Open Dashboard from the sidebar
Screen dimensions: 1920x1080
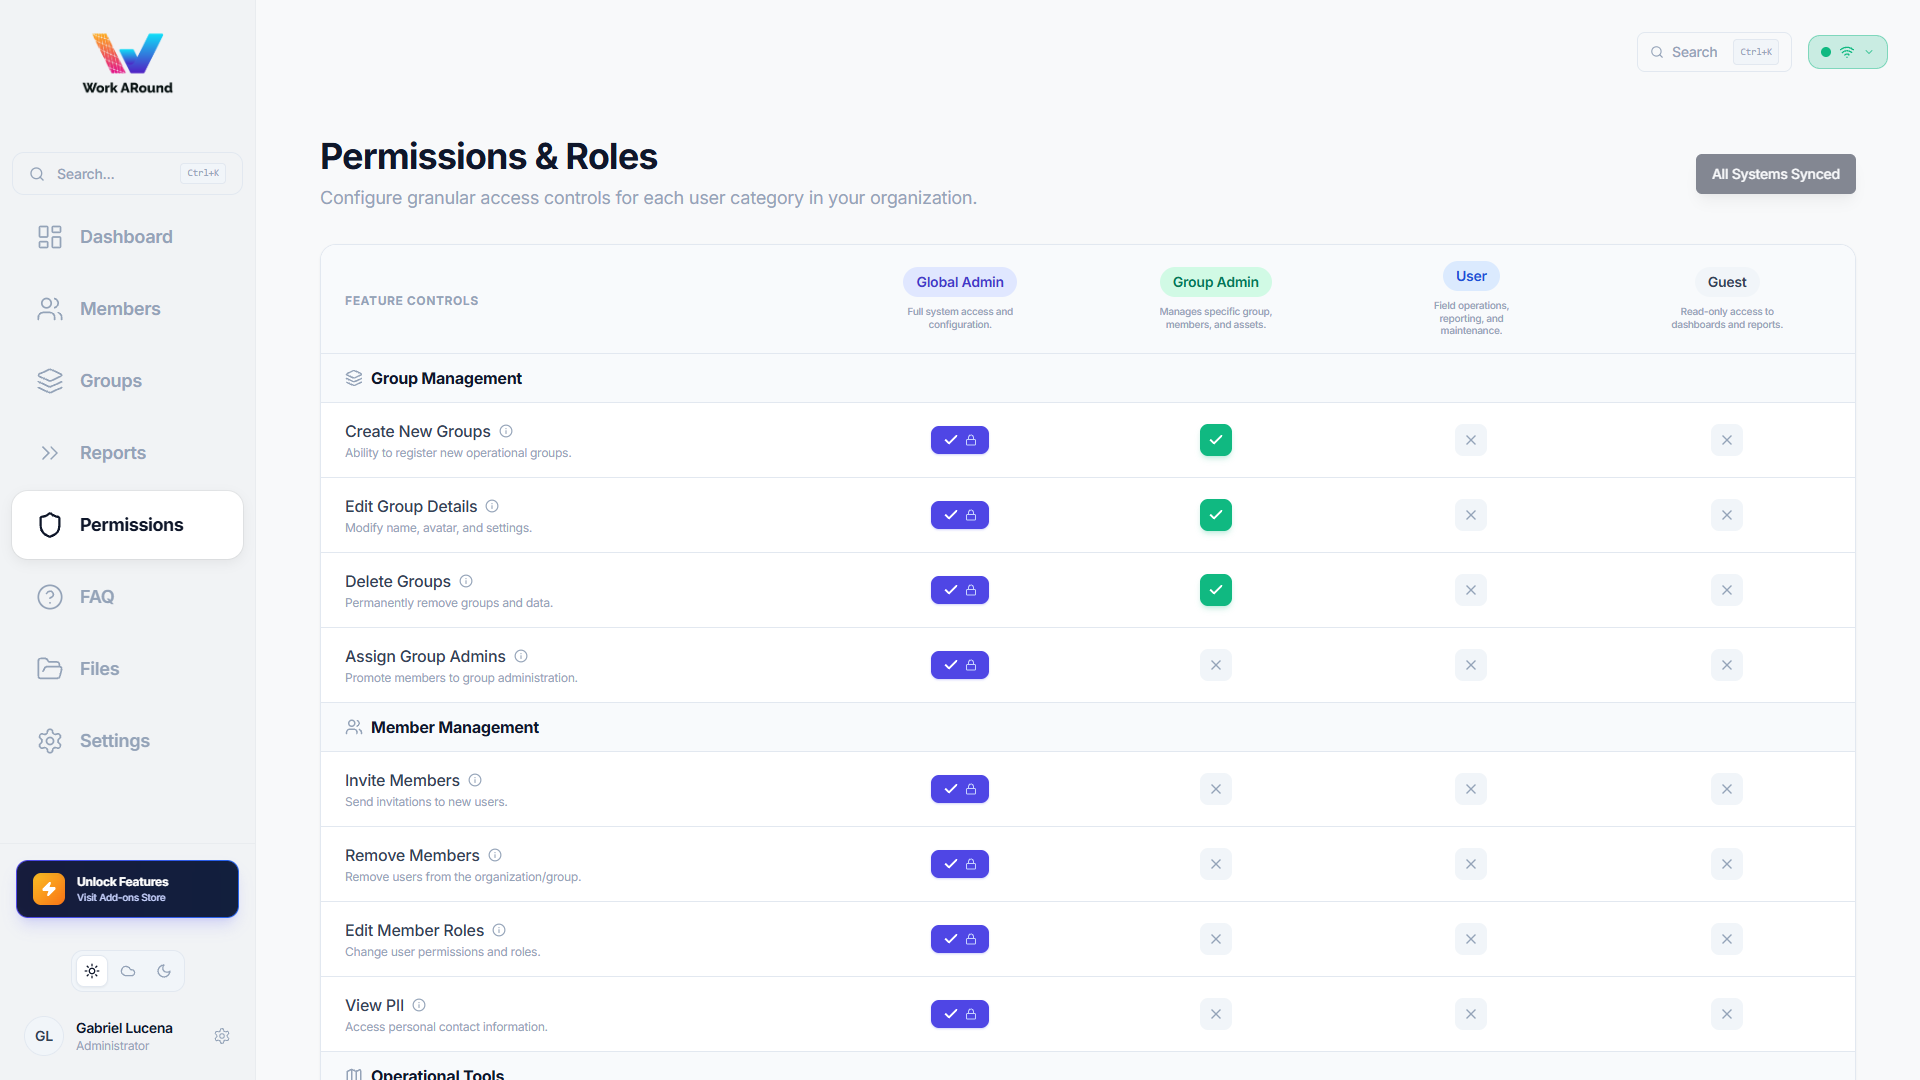[x=127, y=237]
